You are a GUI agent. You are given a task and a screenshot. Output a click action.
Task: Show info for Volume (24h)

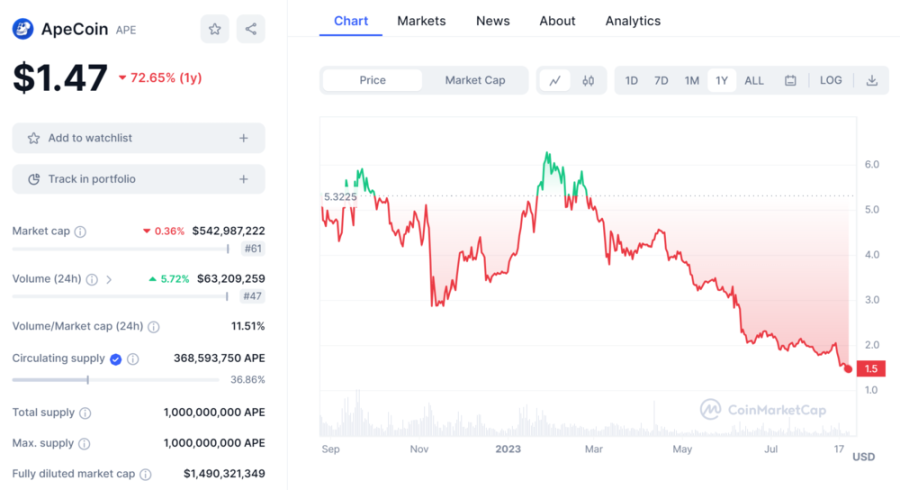[92, 279]
